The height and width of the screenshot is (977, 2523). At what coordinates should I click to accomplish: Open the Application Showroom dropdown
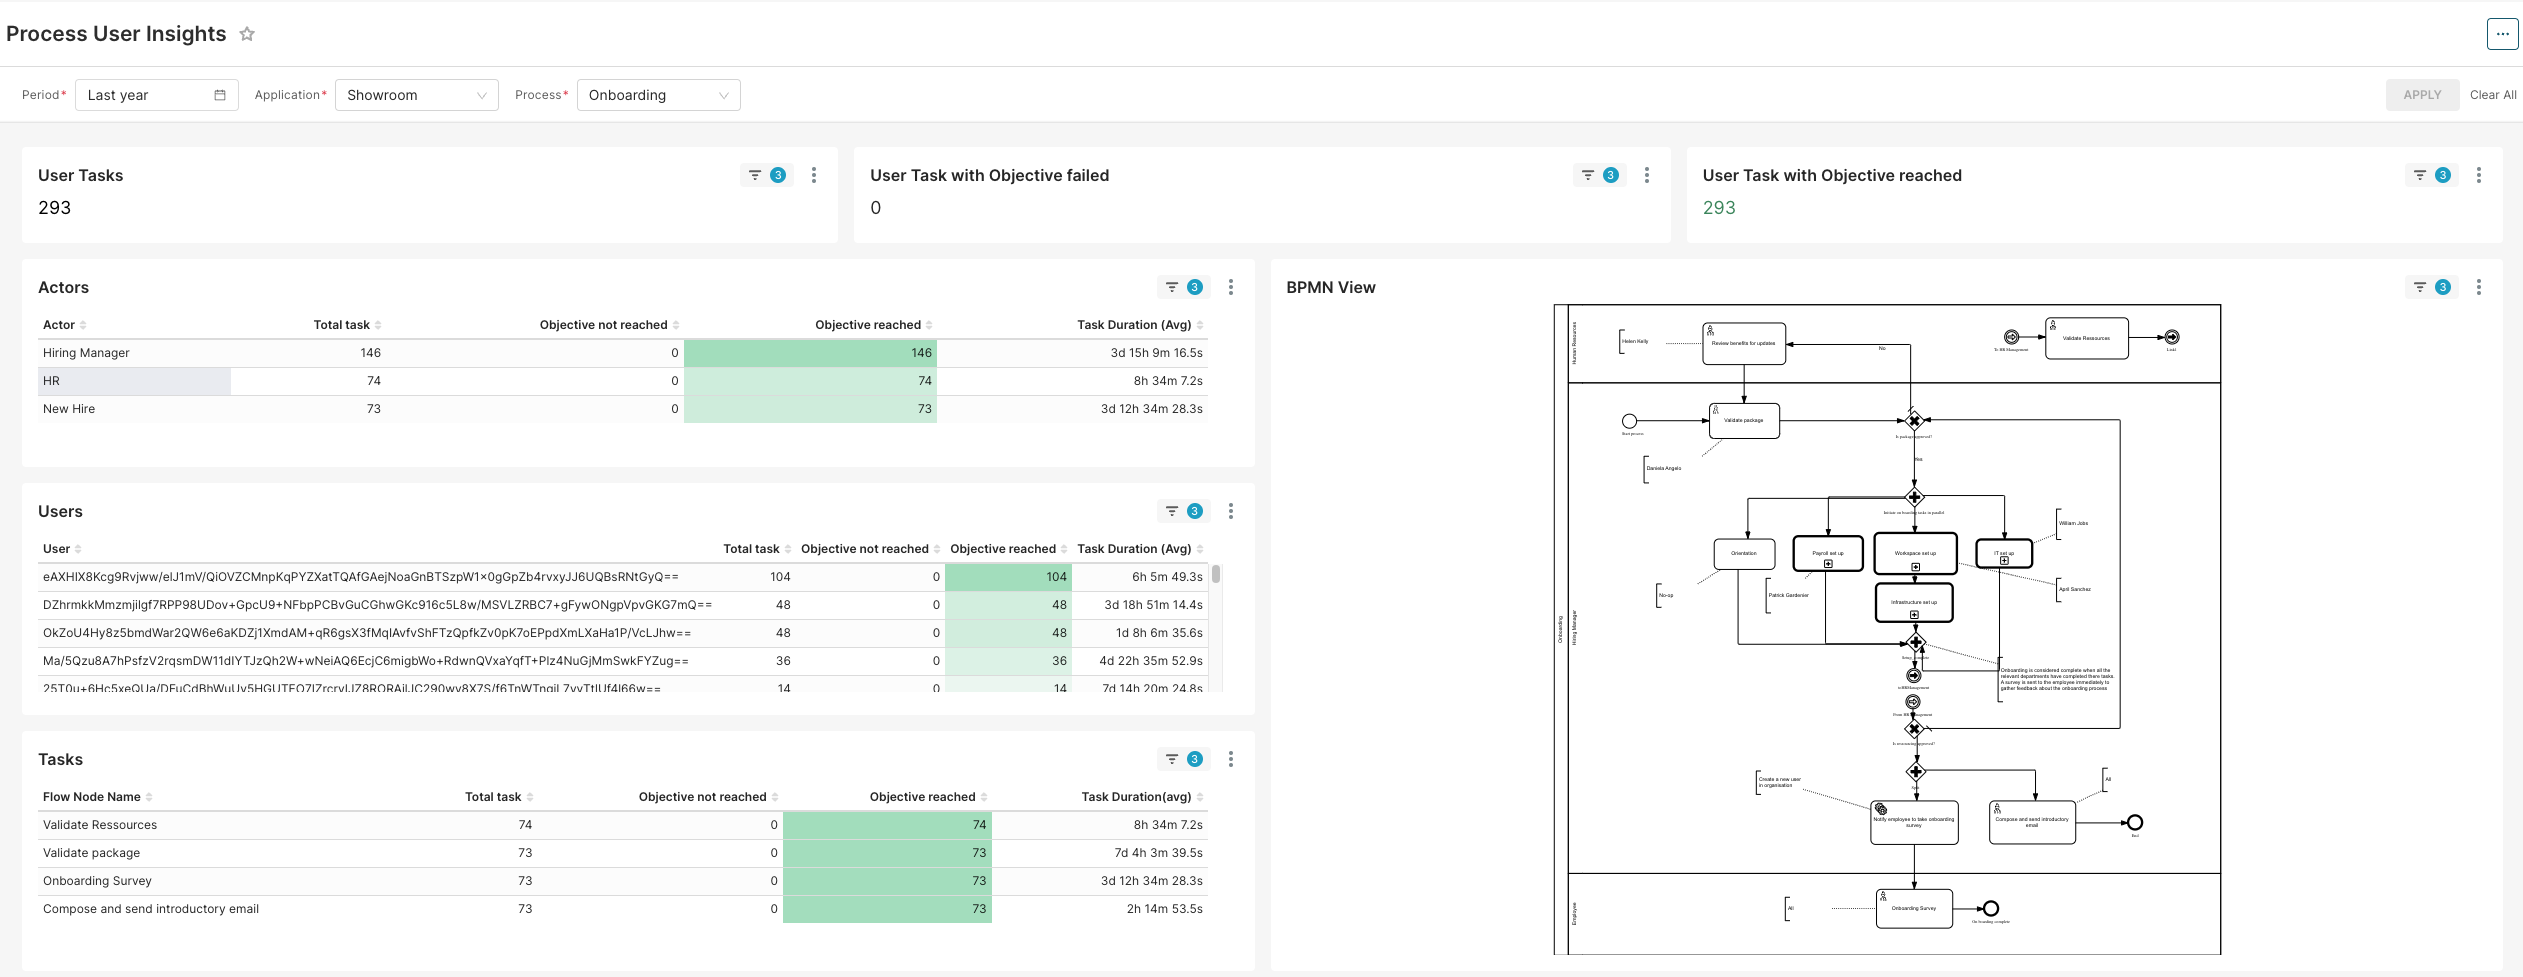416,95
